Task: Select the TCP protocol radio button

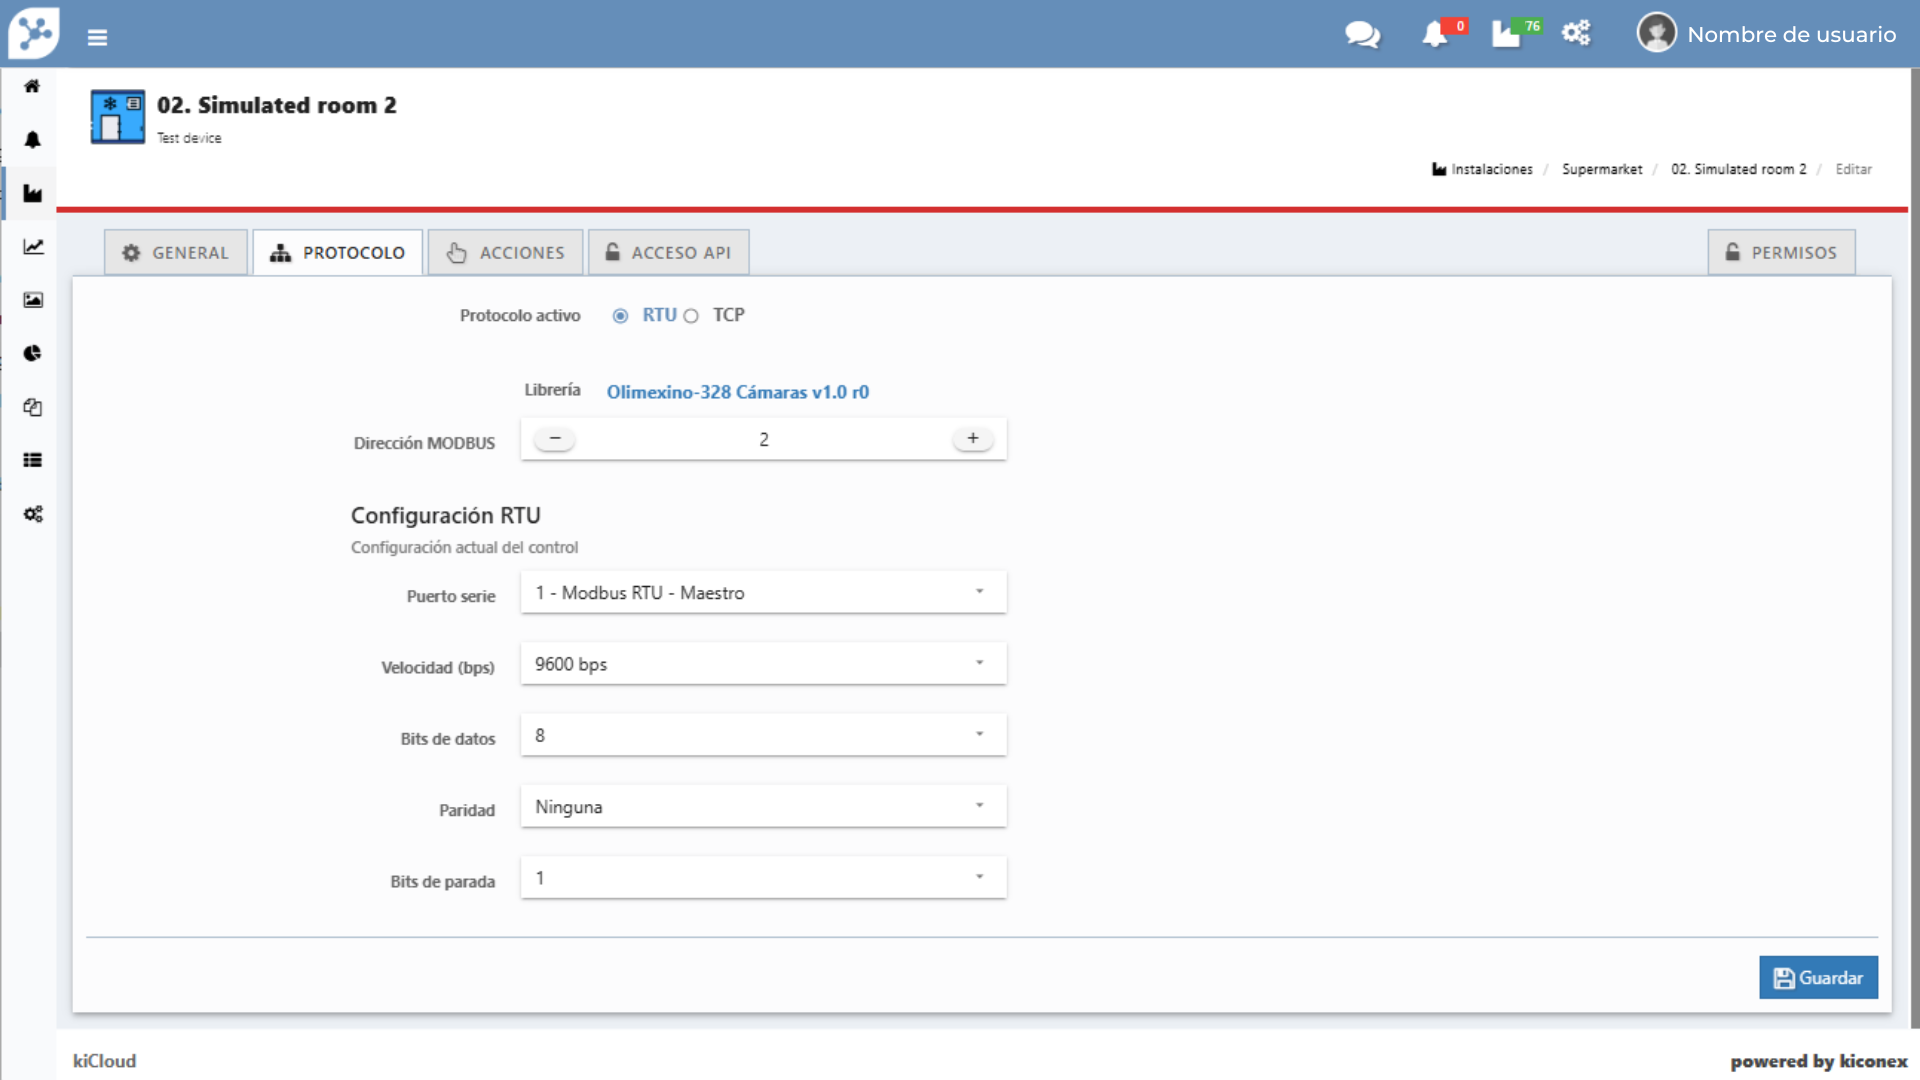Action: pyautogui.click(x=691, y=316)
